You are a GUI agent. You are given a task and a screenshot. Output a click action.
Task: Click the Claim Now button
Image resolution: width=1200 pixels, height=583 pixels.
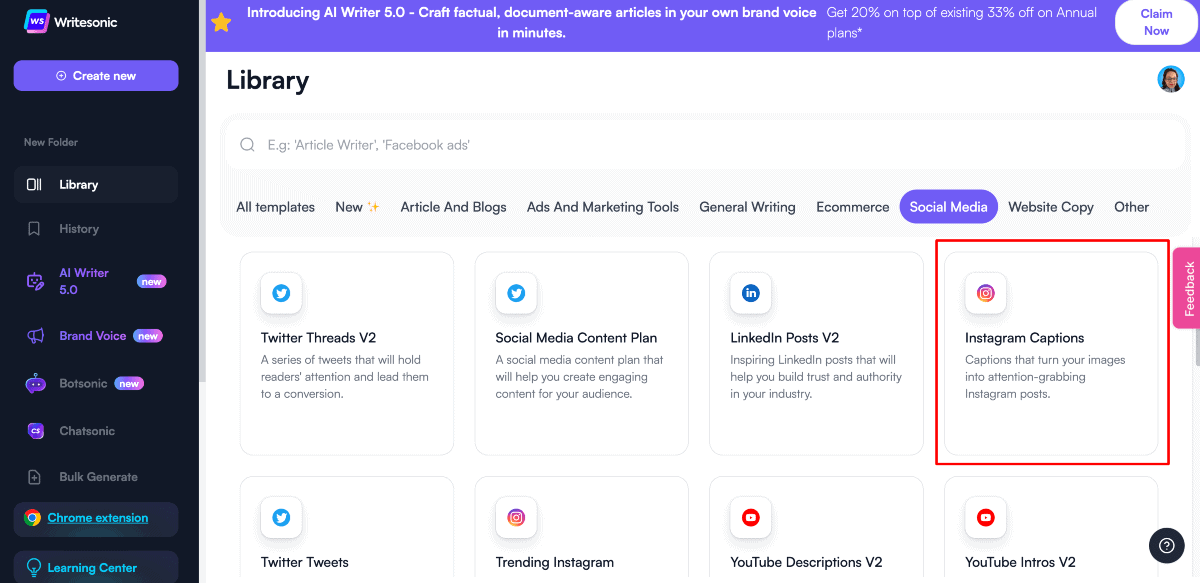1156,22
